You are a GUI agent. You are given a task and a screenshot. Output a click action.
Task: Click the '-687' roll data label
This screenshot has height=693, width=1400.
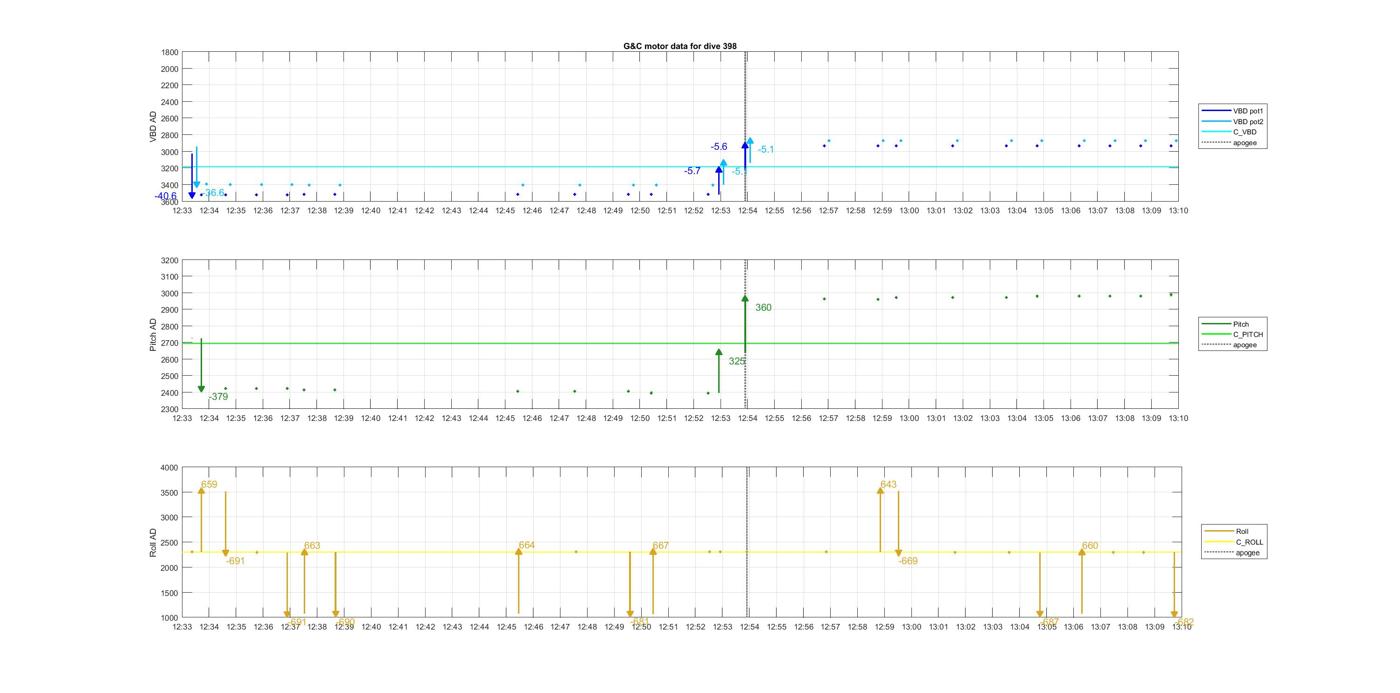[x=1049, y=622]
